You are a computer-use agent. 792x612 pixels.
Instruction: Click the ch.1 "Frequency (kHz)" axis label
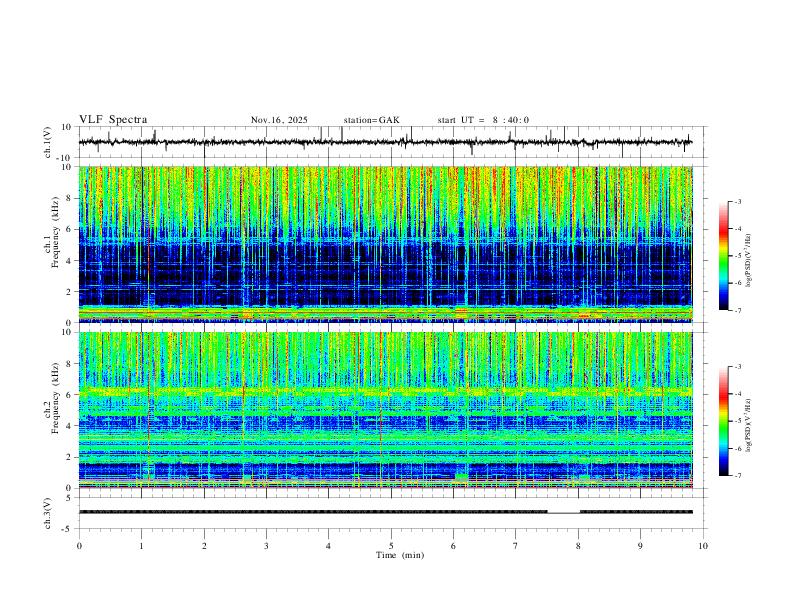55,234
